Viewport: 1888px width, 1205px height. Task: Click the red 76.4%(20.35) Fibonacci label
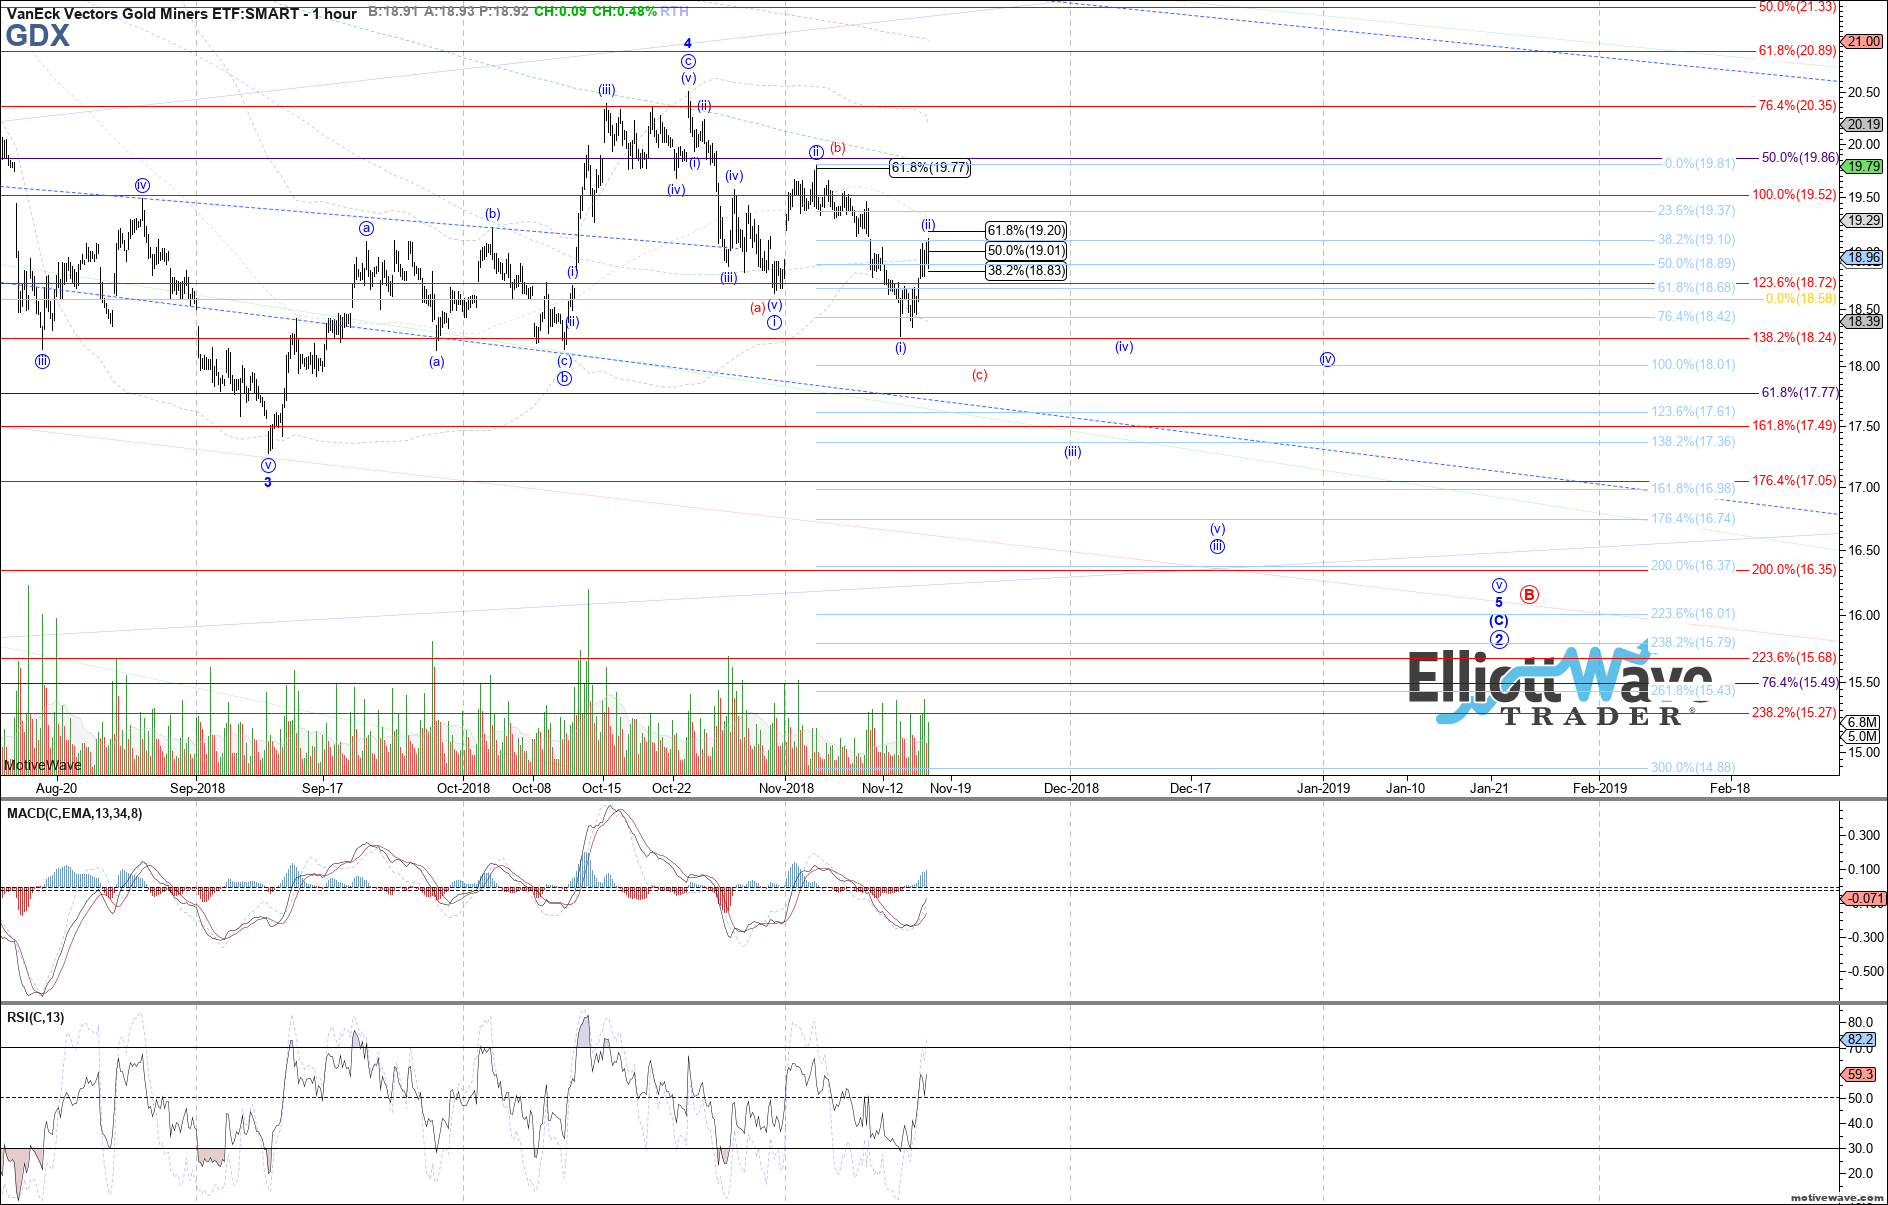point(1798,105)
